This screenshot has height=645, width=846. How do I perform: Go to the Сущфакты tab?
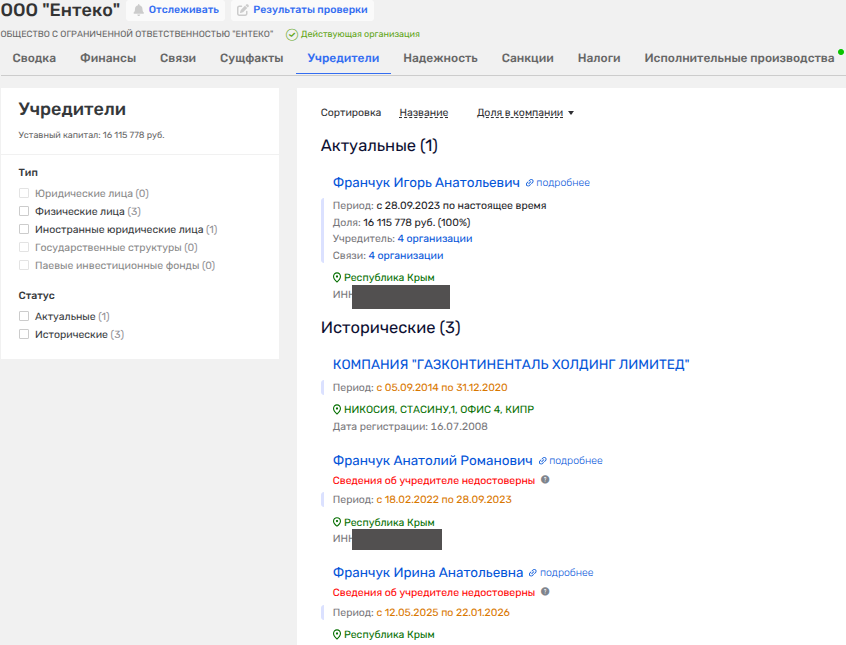(251, 58)
